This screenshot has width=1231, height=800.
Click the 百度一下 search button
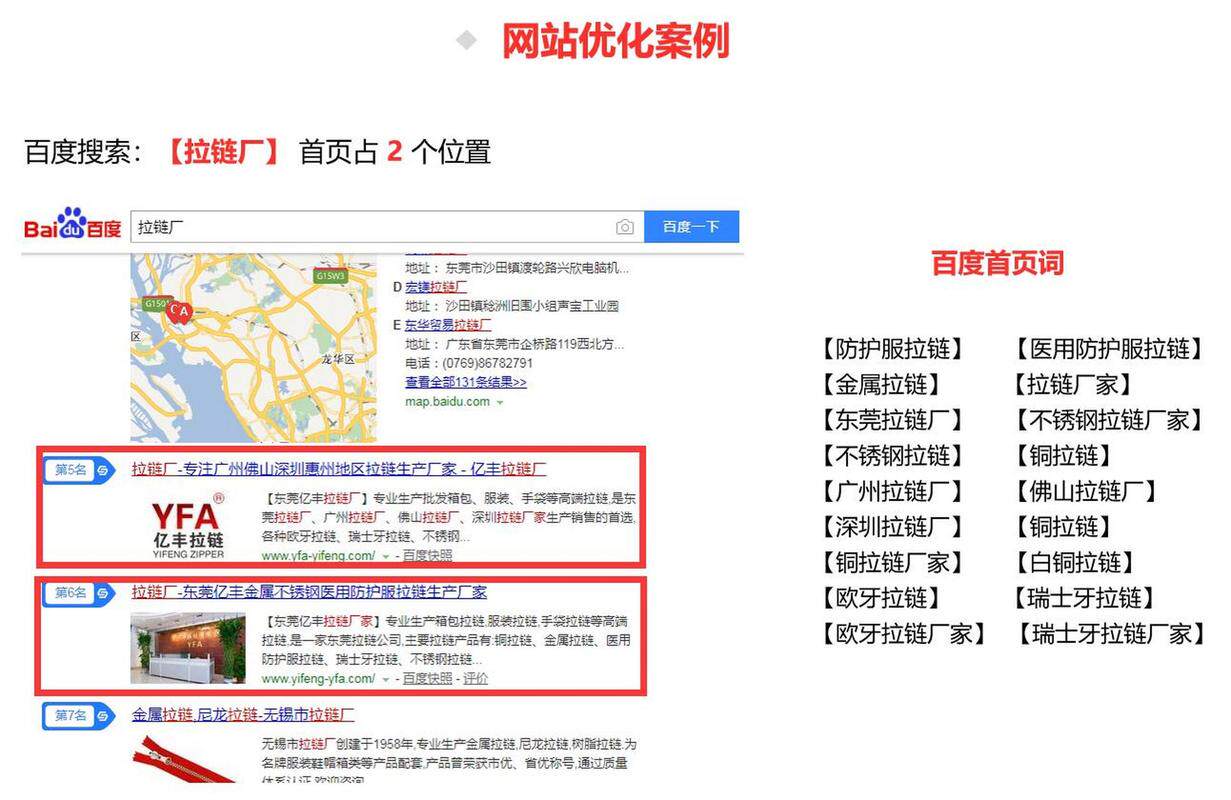[691, 227]
